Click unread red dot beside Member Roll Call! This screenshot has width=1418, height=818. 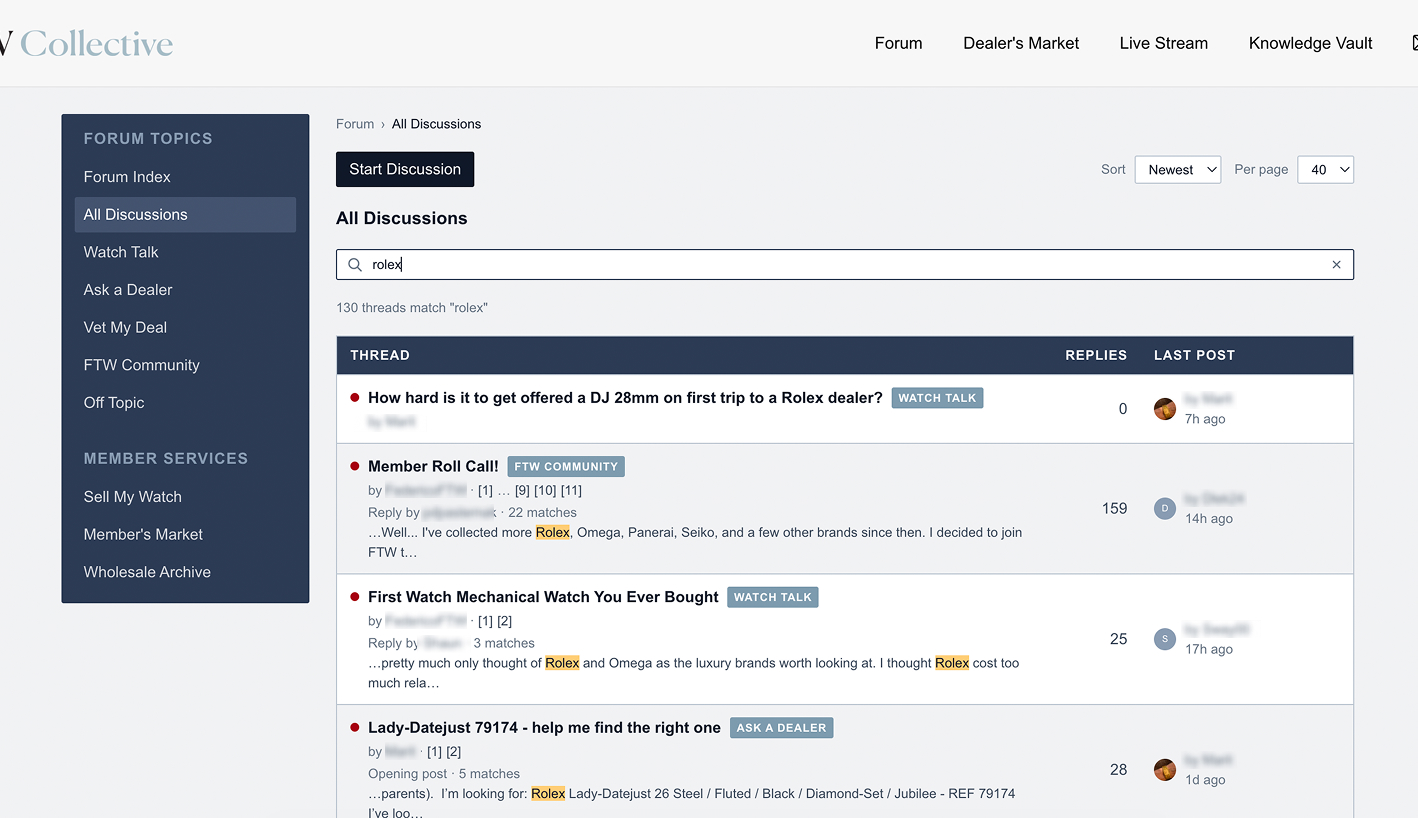[355, 466]
